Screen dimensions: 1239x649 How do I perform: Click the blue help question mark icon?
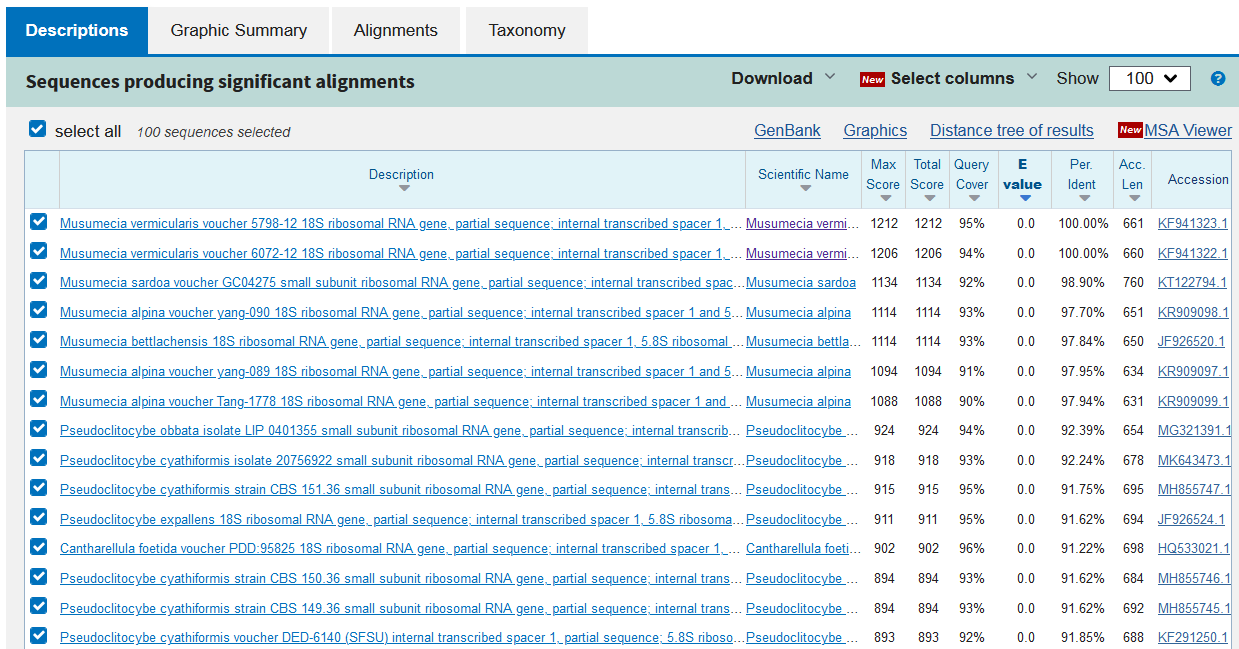(1217, 79)
